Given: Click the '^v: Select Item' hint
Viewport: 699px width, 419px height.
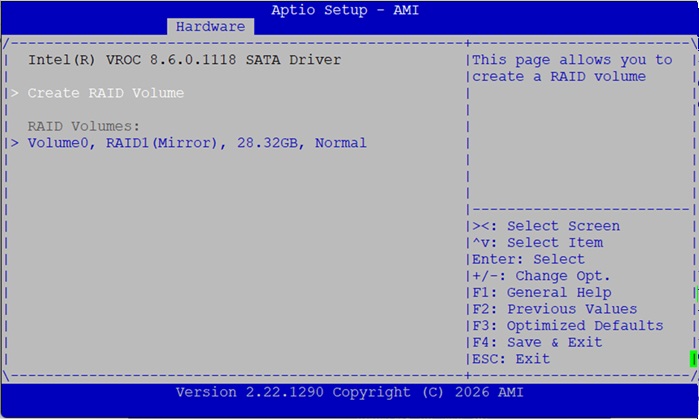Looking at the screenshot, I should tap(538, 242).
